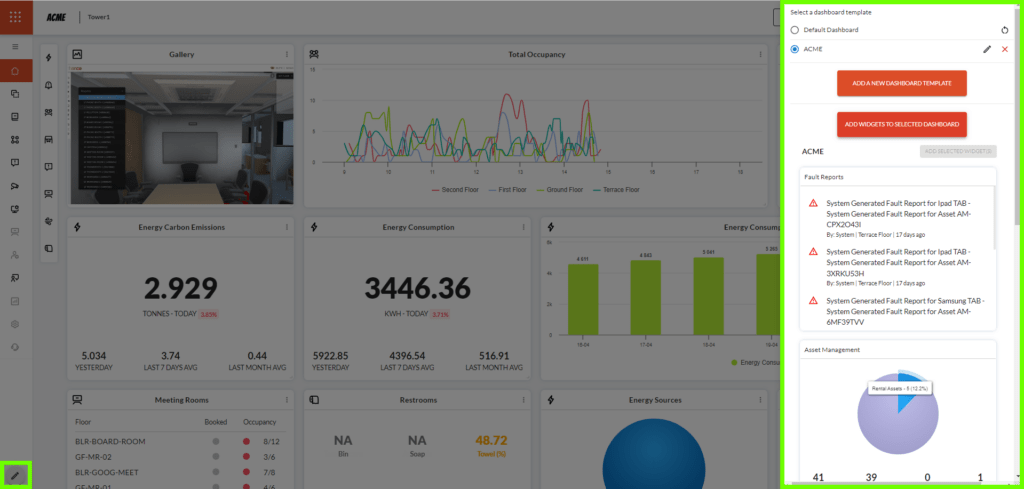Click the Fault Reports list scrollbar

tap(993, 220)
